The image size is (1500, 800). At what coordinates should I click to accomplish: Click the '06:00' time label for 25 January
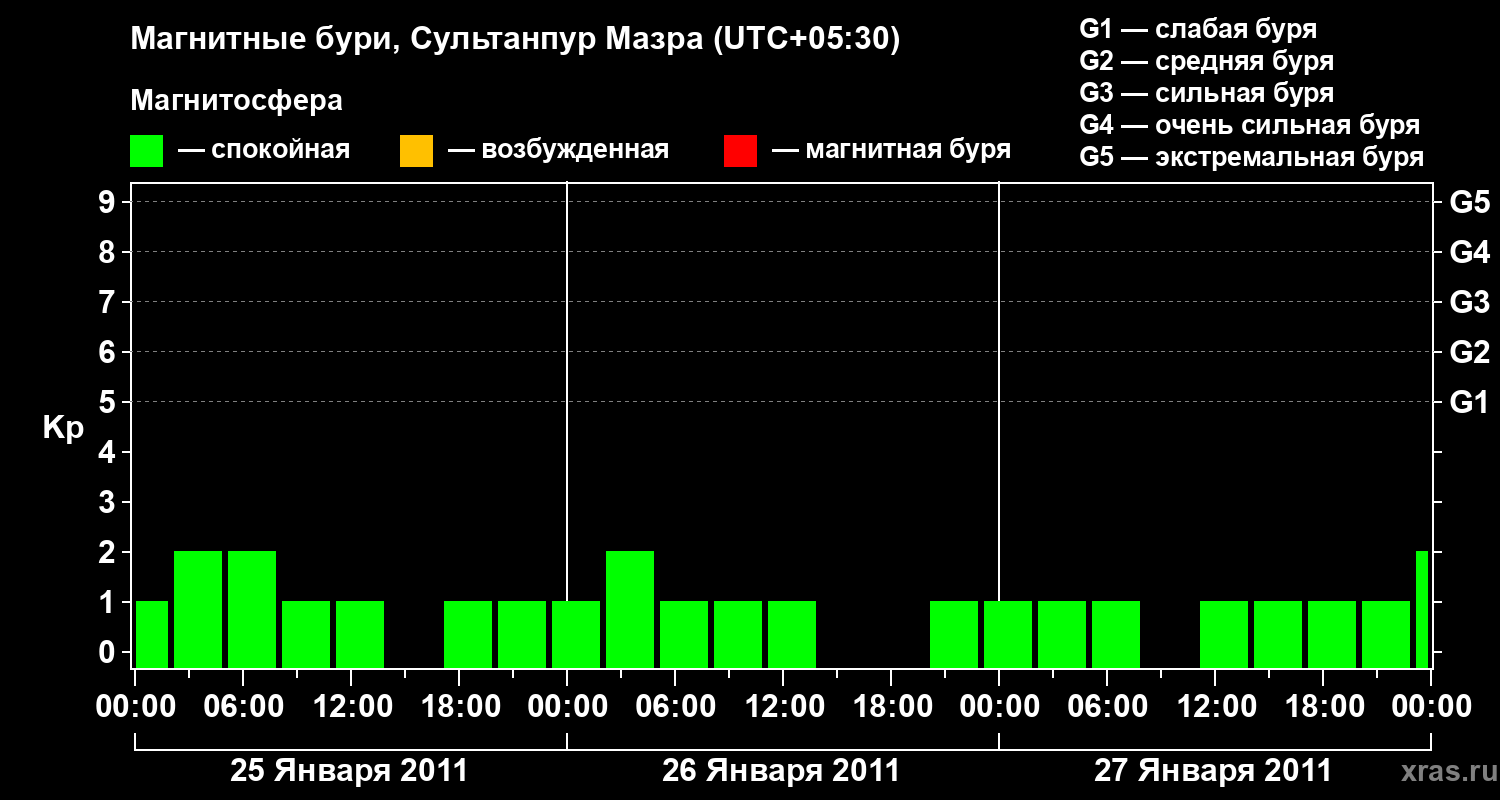[x=243, y=706]
